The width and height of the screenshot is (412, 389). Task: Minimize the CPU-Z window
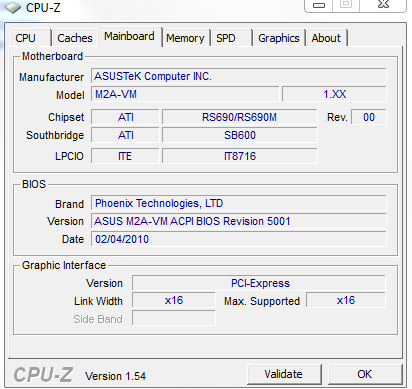click(318, 6)
